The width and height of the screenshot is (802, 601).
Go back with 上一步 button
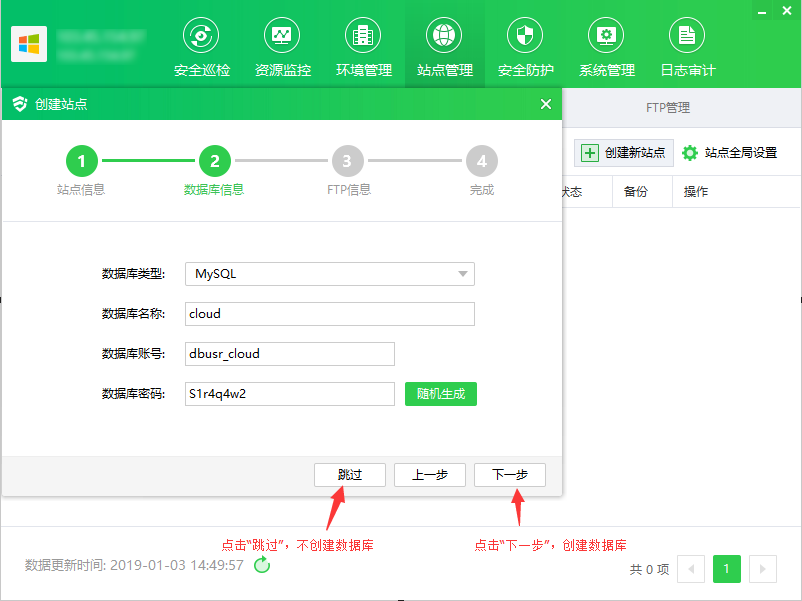430,475
